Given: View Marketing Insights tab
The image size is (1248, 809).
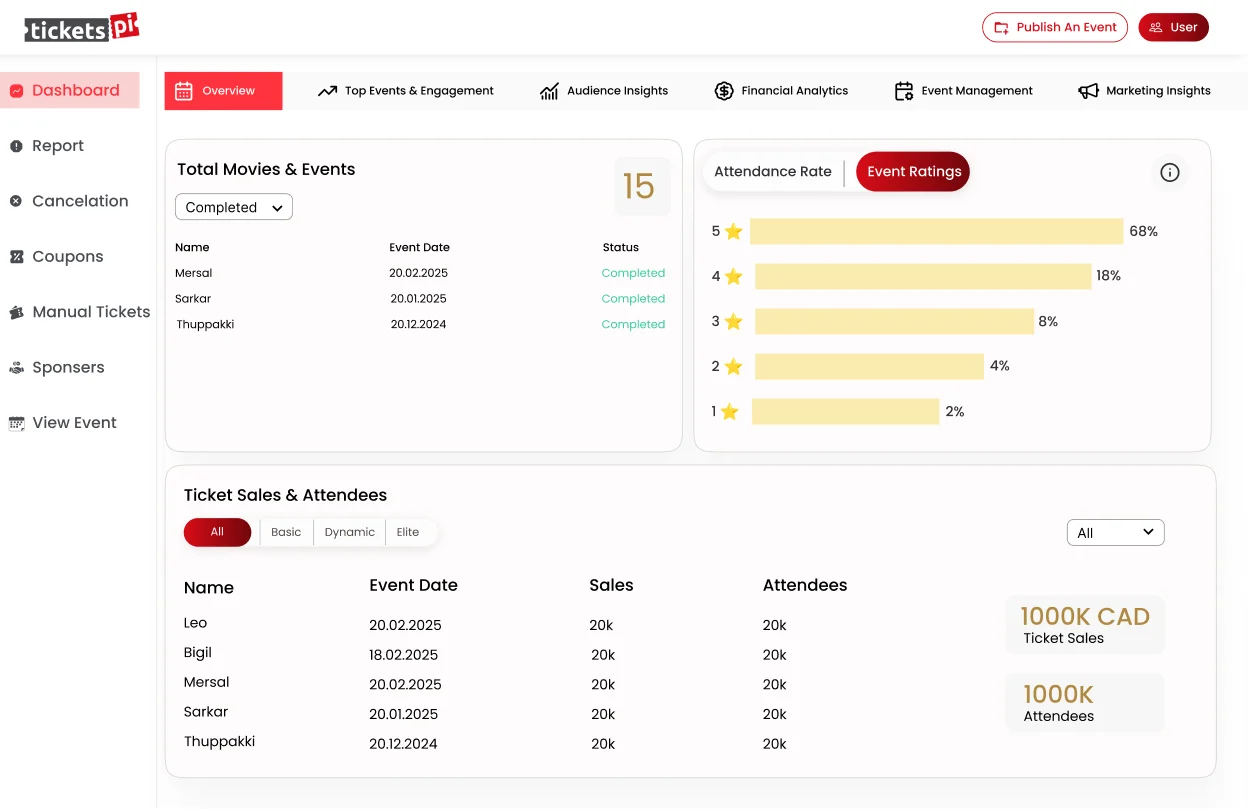Looking at the screenshot, I should point(1145,91).
